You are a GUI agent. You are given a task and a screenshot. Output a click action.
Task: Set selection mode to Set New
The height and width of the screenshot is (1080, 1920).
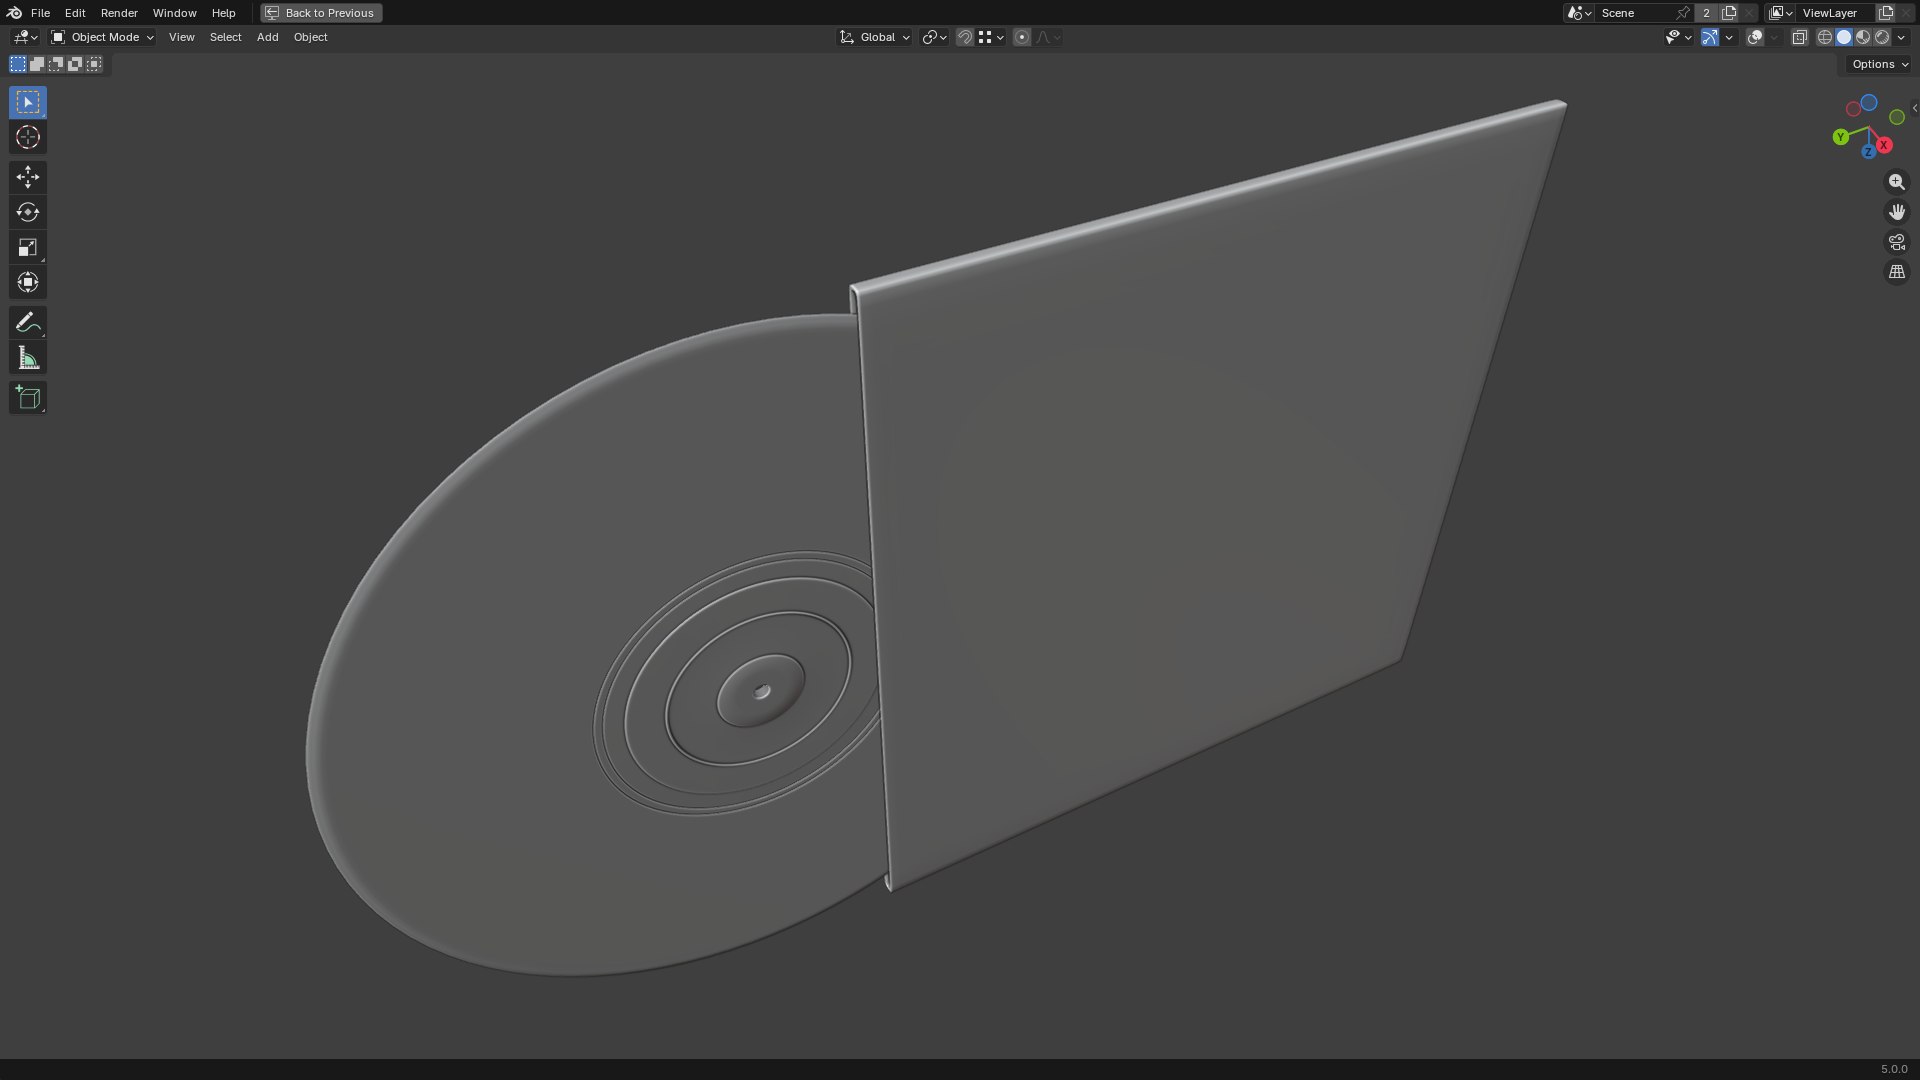[18, 64]
